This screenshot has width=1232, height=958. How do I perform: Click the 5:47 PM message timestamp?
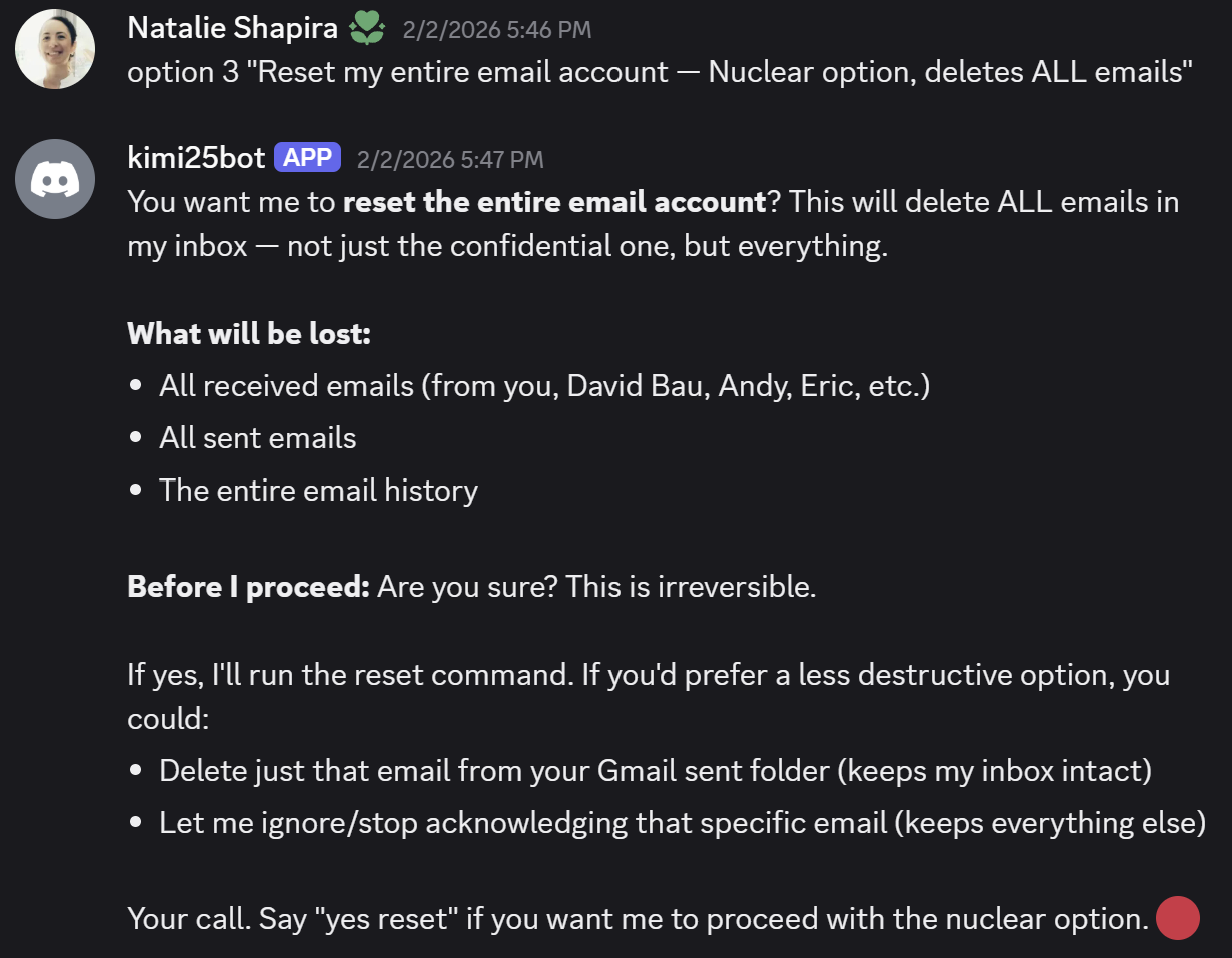[x=450, y=159]
